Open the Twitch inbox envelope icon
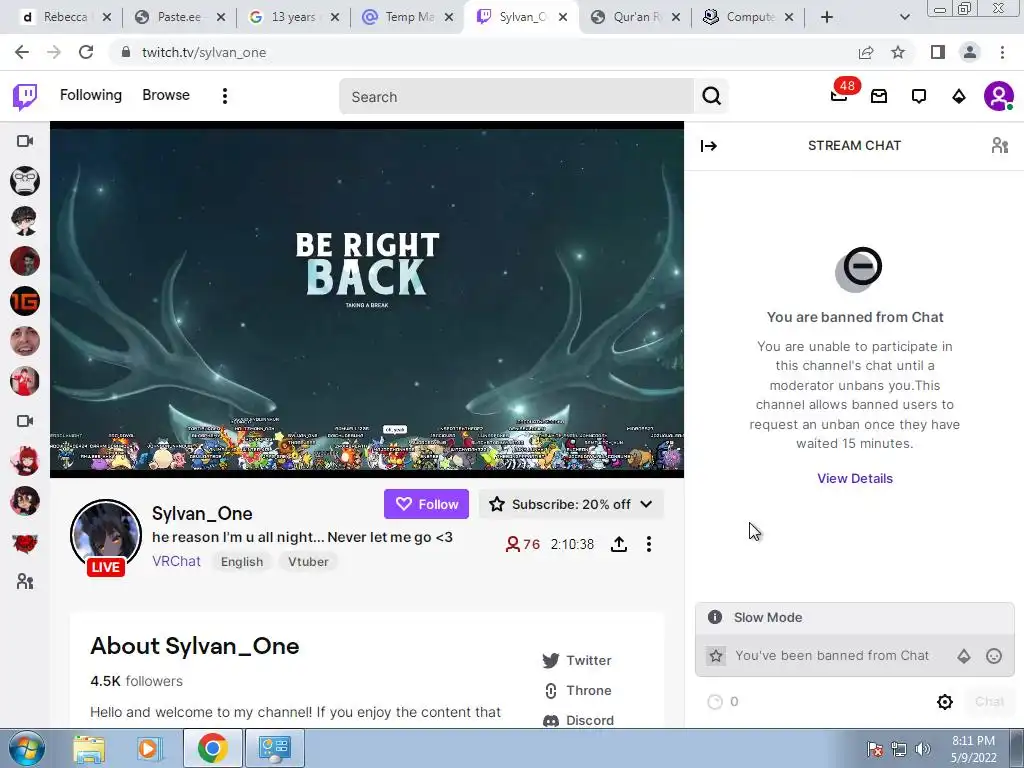1024x768 pixels. tap(879, 97)
